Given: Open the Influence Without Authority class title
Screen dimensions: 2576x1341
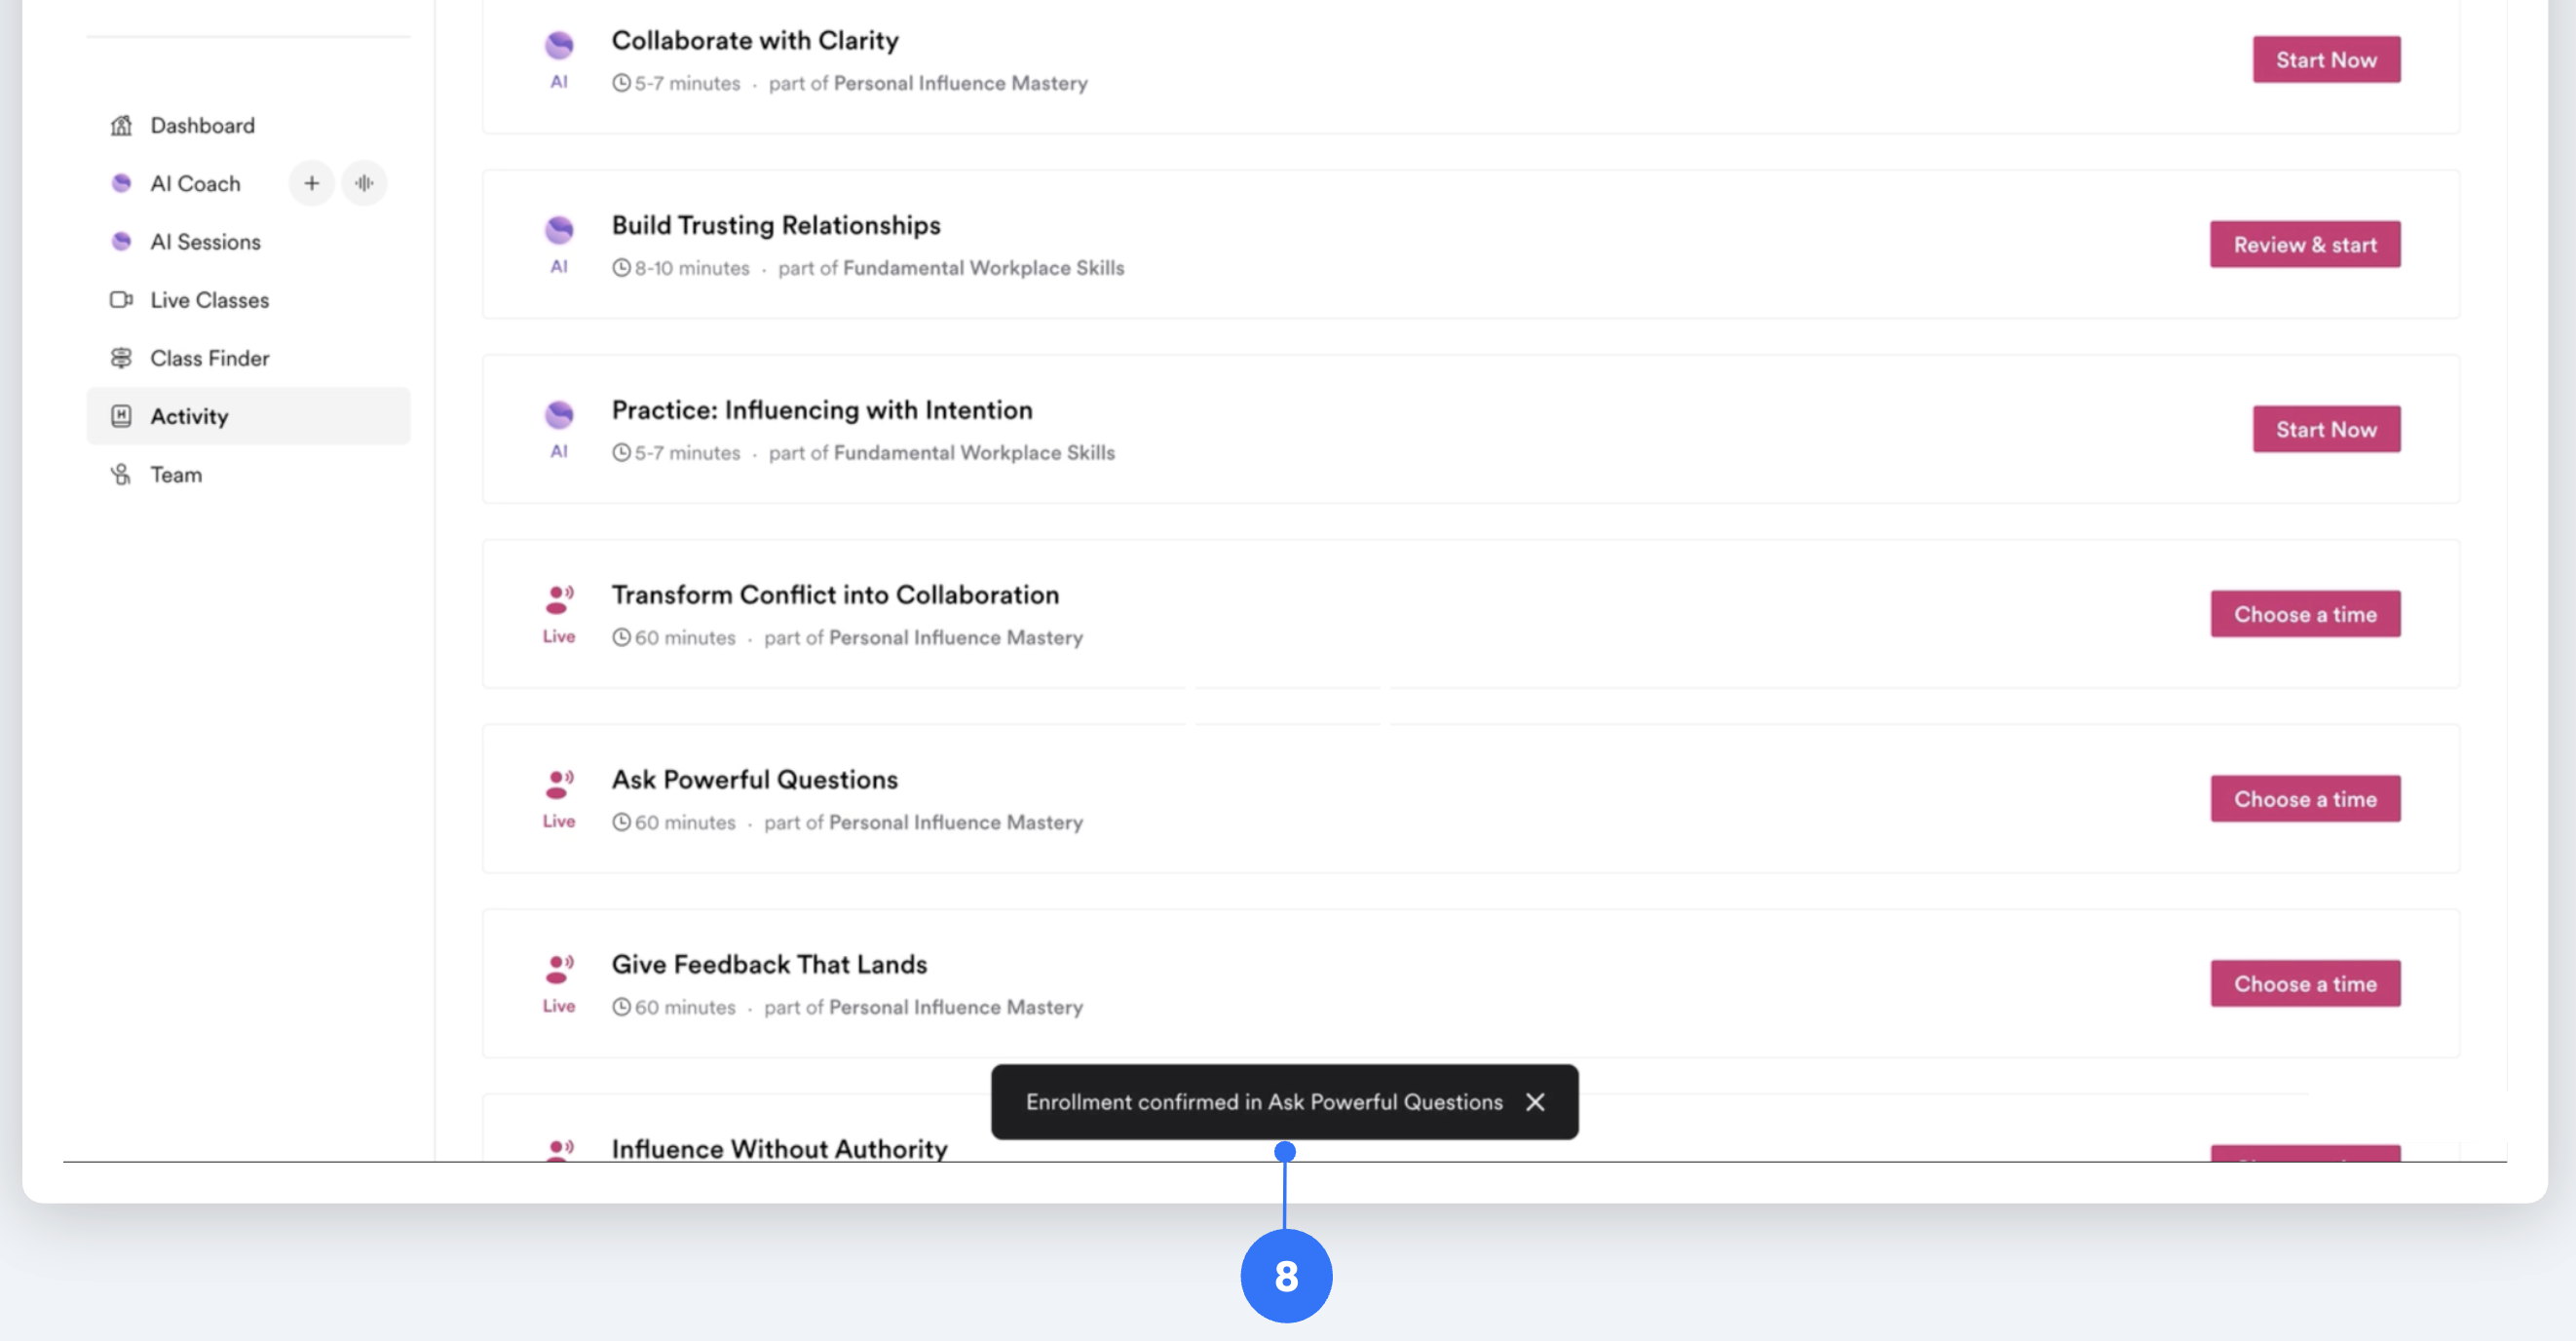Looking at the screenshot, I should click(779, 1147).
